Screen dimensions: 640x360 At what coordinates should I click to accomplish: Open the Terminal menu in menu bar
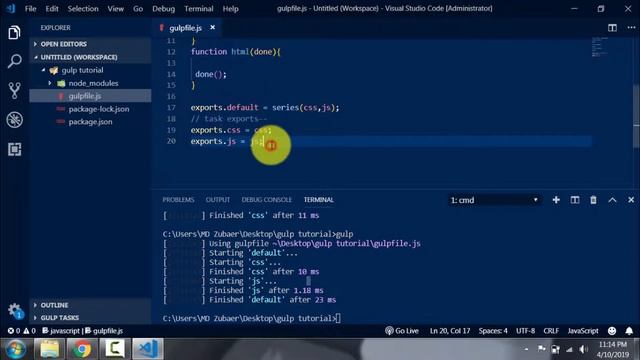[199, 9]
